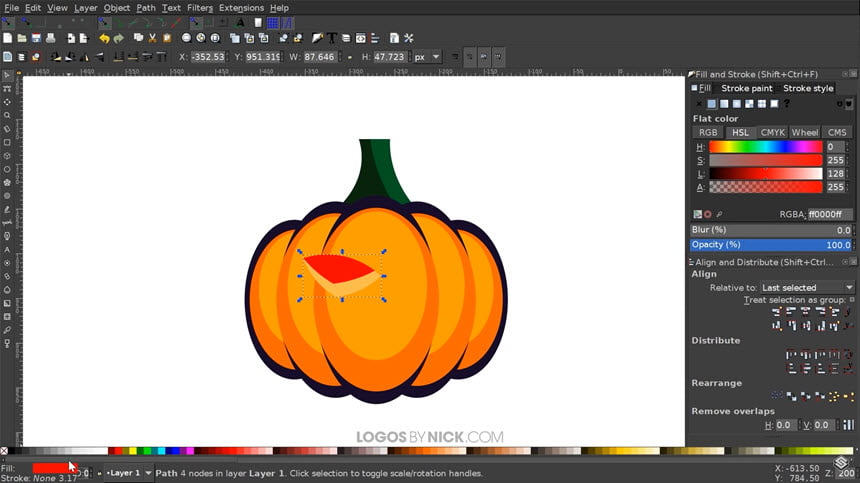Click the remove-color X at palette start
This screenshot has width=860, height=483.
(4, 451)
